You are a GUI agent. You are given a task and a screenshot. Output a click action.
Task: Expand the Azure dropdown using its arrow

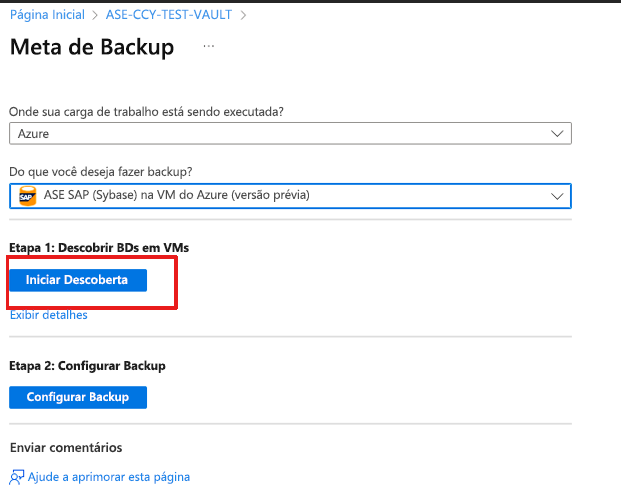[x=558, y=134]
